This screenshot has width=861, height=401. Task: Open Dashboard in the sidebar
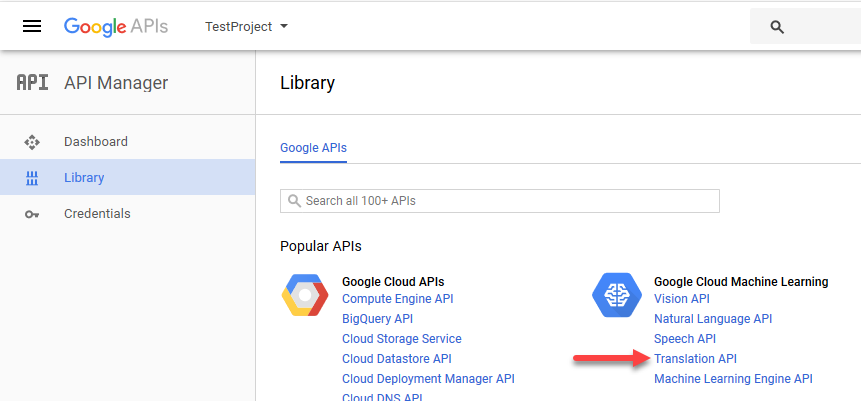coord(96,142)
